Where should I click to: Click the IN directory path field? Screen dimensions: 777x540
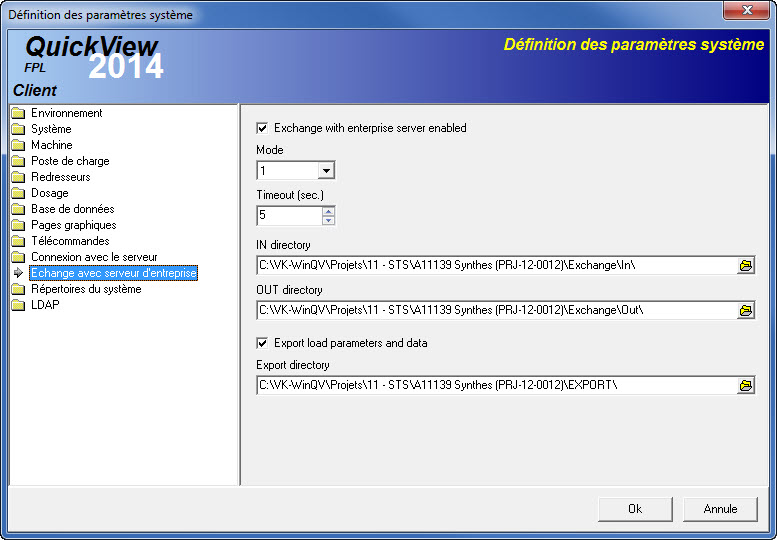497,266
